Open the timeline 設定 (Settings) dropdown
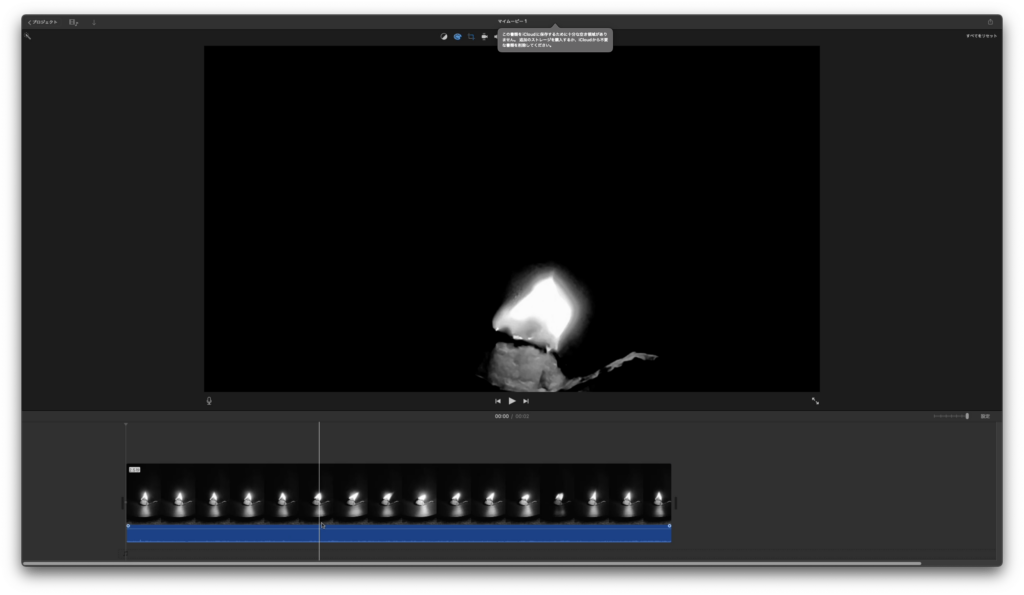1024x595 pixels. click(985, 416)
